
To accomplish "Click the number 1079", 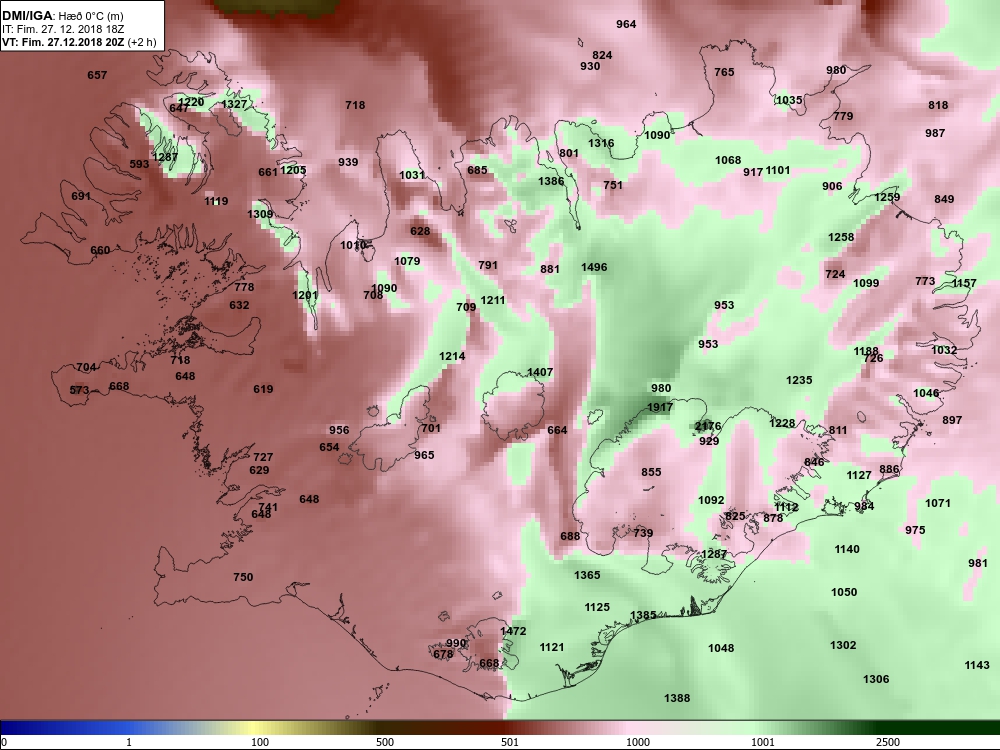I will coord(407,261).
